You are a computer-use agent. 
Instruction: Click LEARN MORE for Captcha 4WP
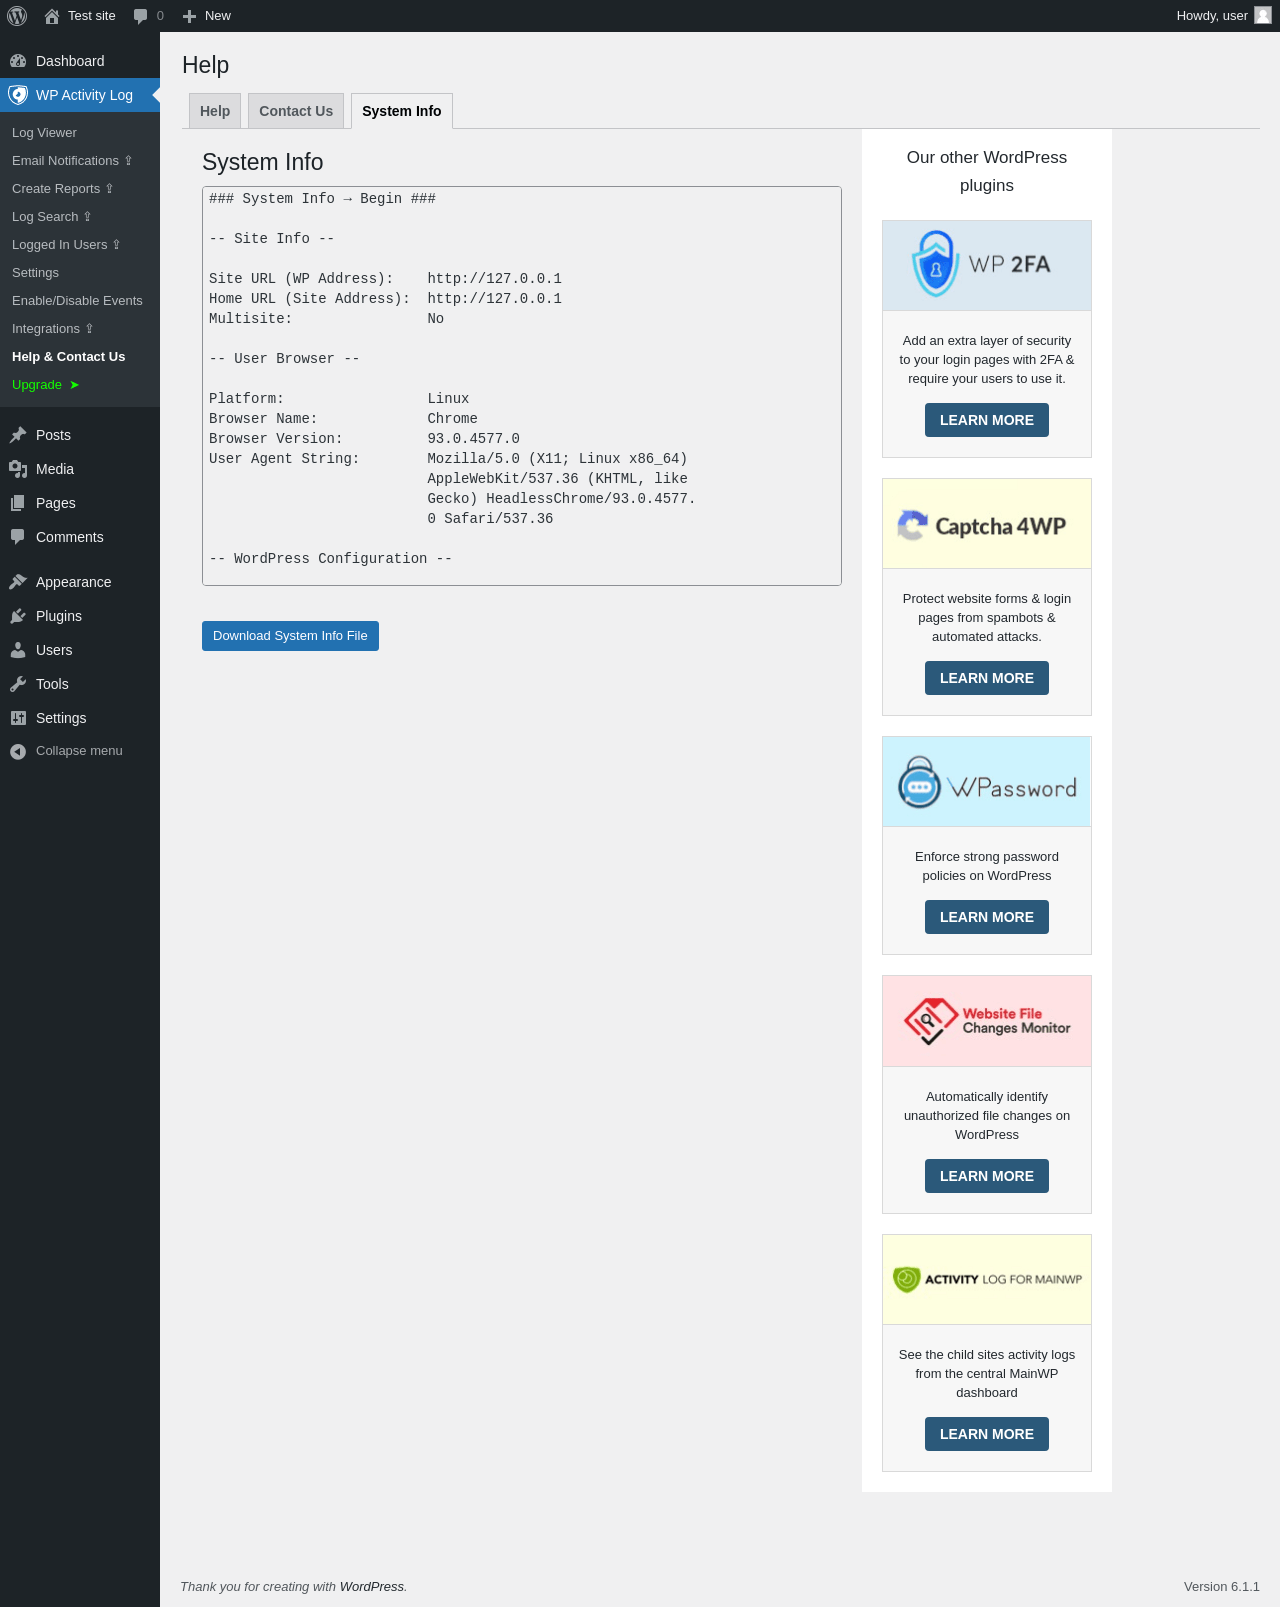(987, 678)
